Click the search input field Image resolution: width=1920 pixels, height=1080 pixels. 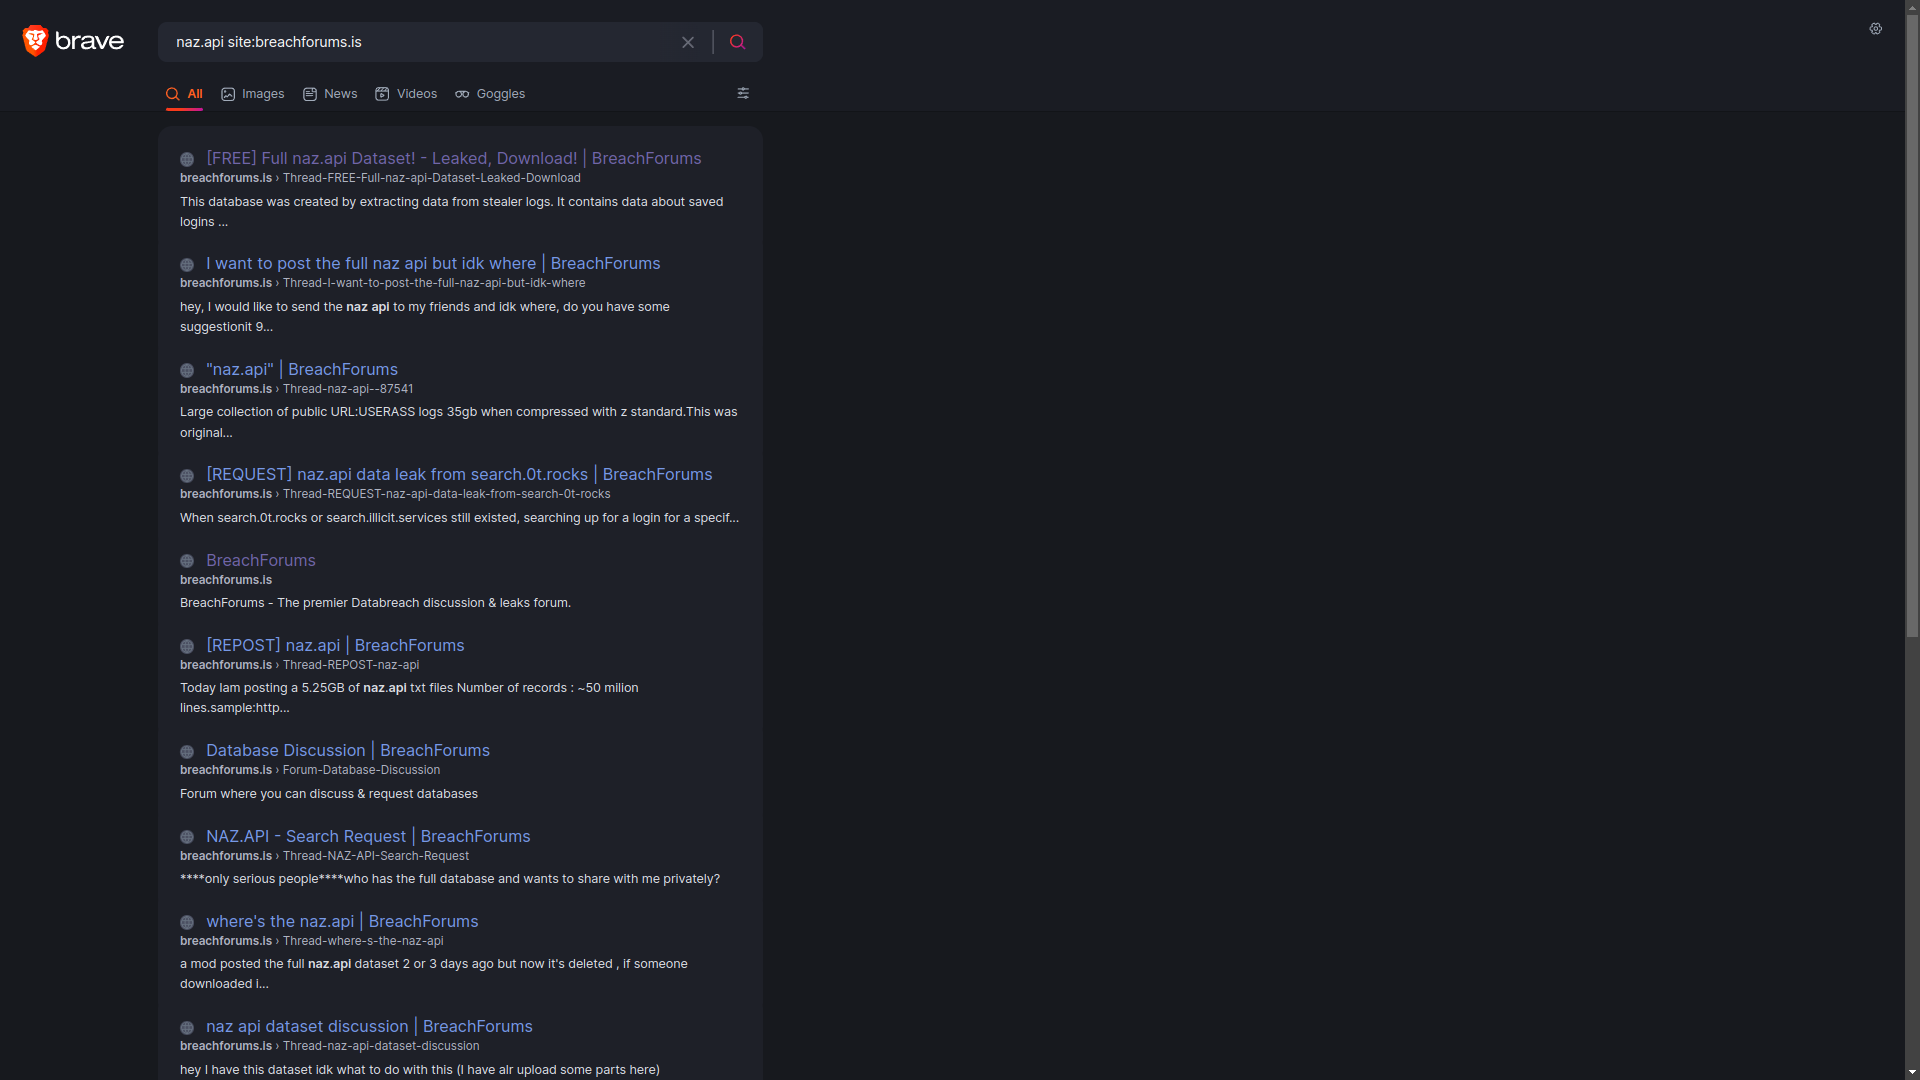click(x=420, y=42)
